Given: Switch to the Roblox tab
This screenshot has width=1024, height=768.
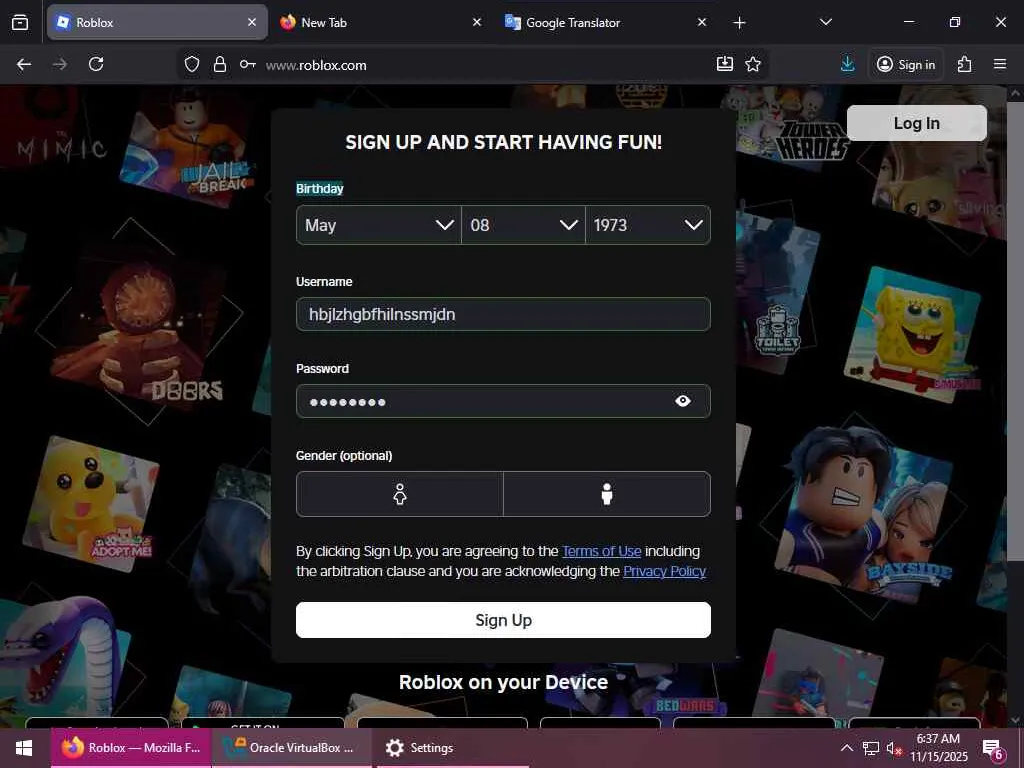Looking at the screenshot, I should [x=157, y=22].
